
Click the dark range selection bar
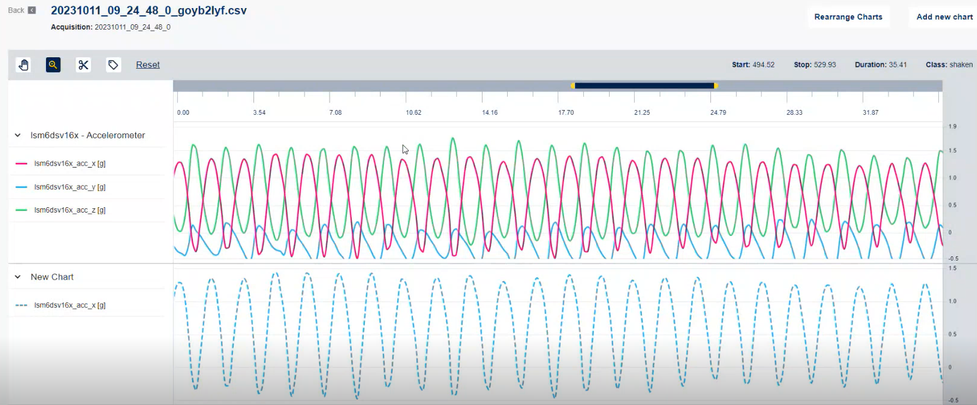pyautogui.click(x=644, y=85)
